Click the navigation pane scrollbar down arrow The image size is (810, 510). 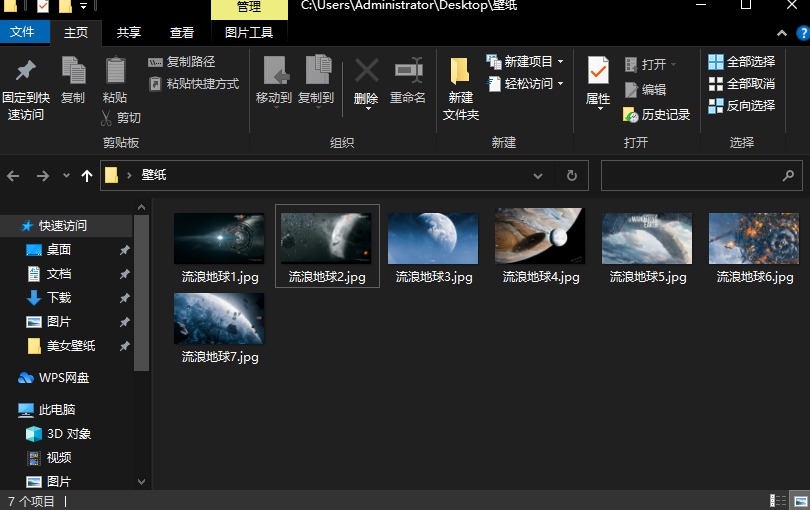click(142, 482)
